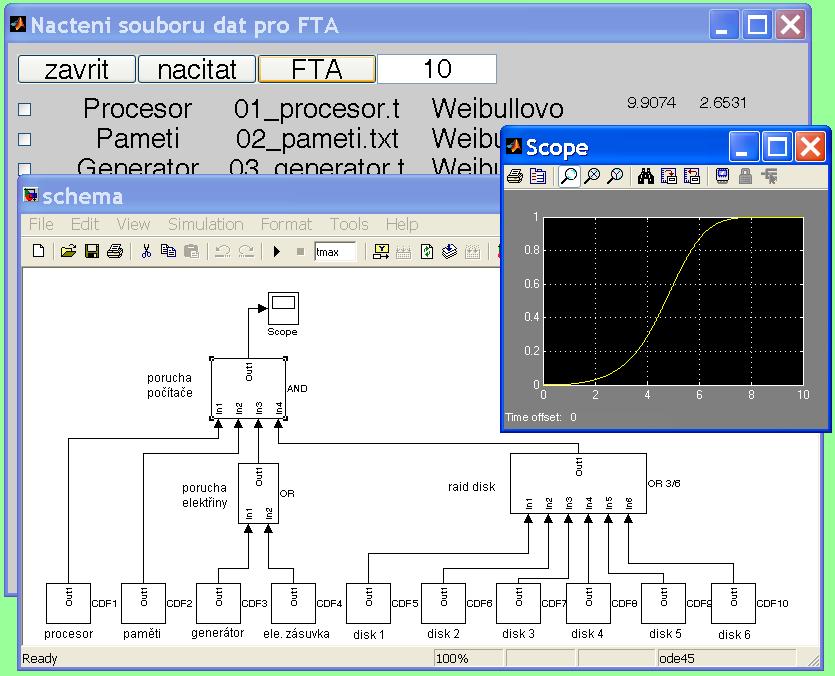The height and width of the screenshot is (676, 835).
Task: Click the New model icon in schema toolbar
Action: click(38, 251)
